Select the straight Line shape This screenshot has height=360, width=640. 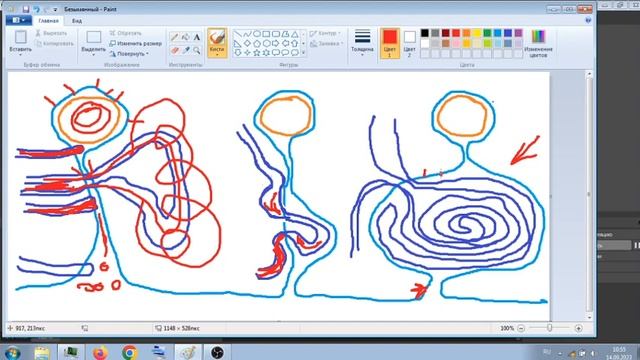point(238,34)
